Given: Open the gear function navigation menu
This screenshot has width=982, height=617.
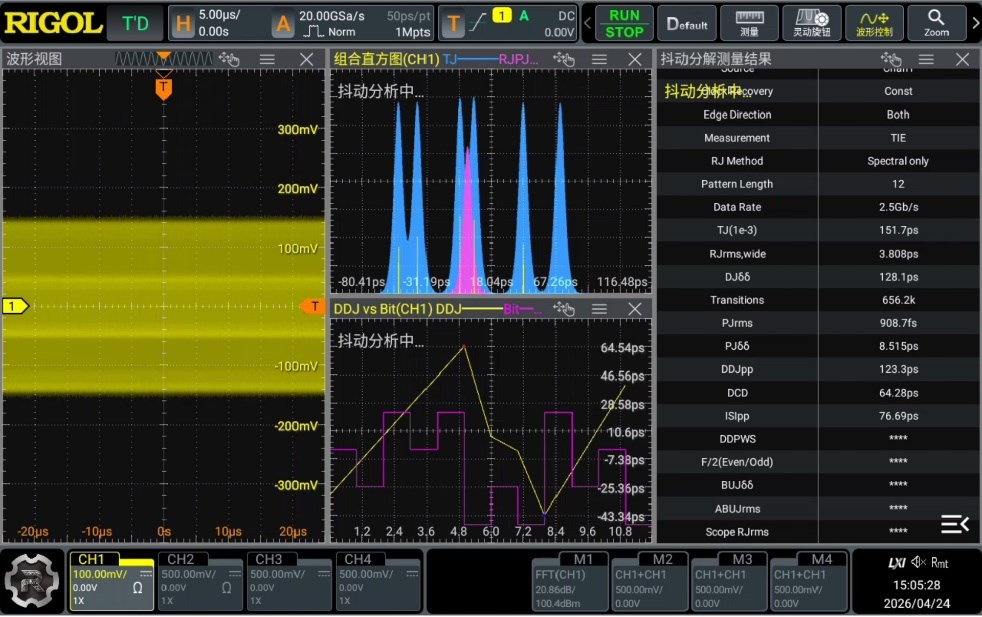Looking at the screenshot, I should pos(32,581).
